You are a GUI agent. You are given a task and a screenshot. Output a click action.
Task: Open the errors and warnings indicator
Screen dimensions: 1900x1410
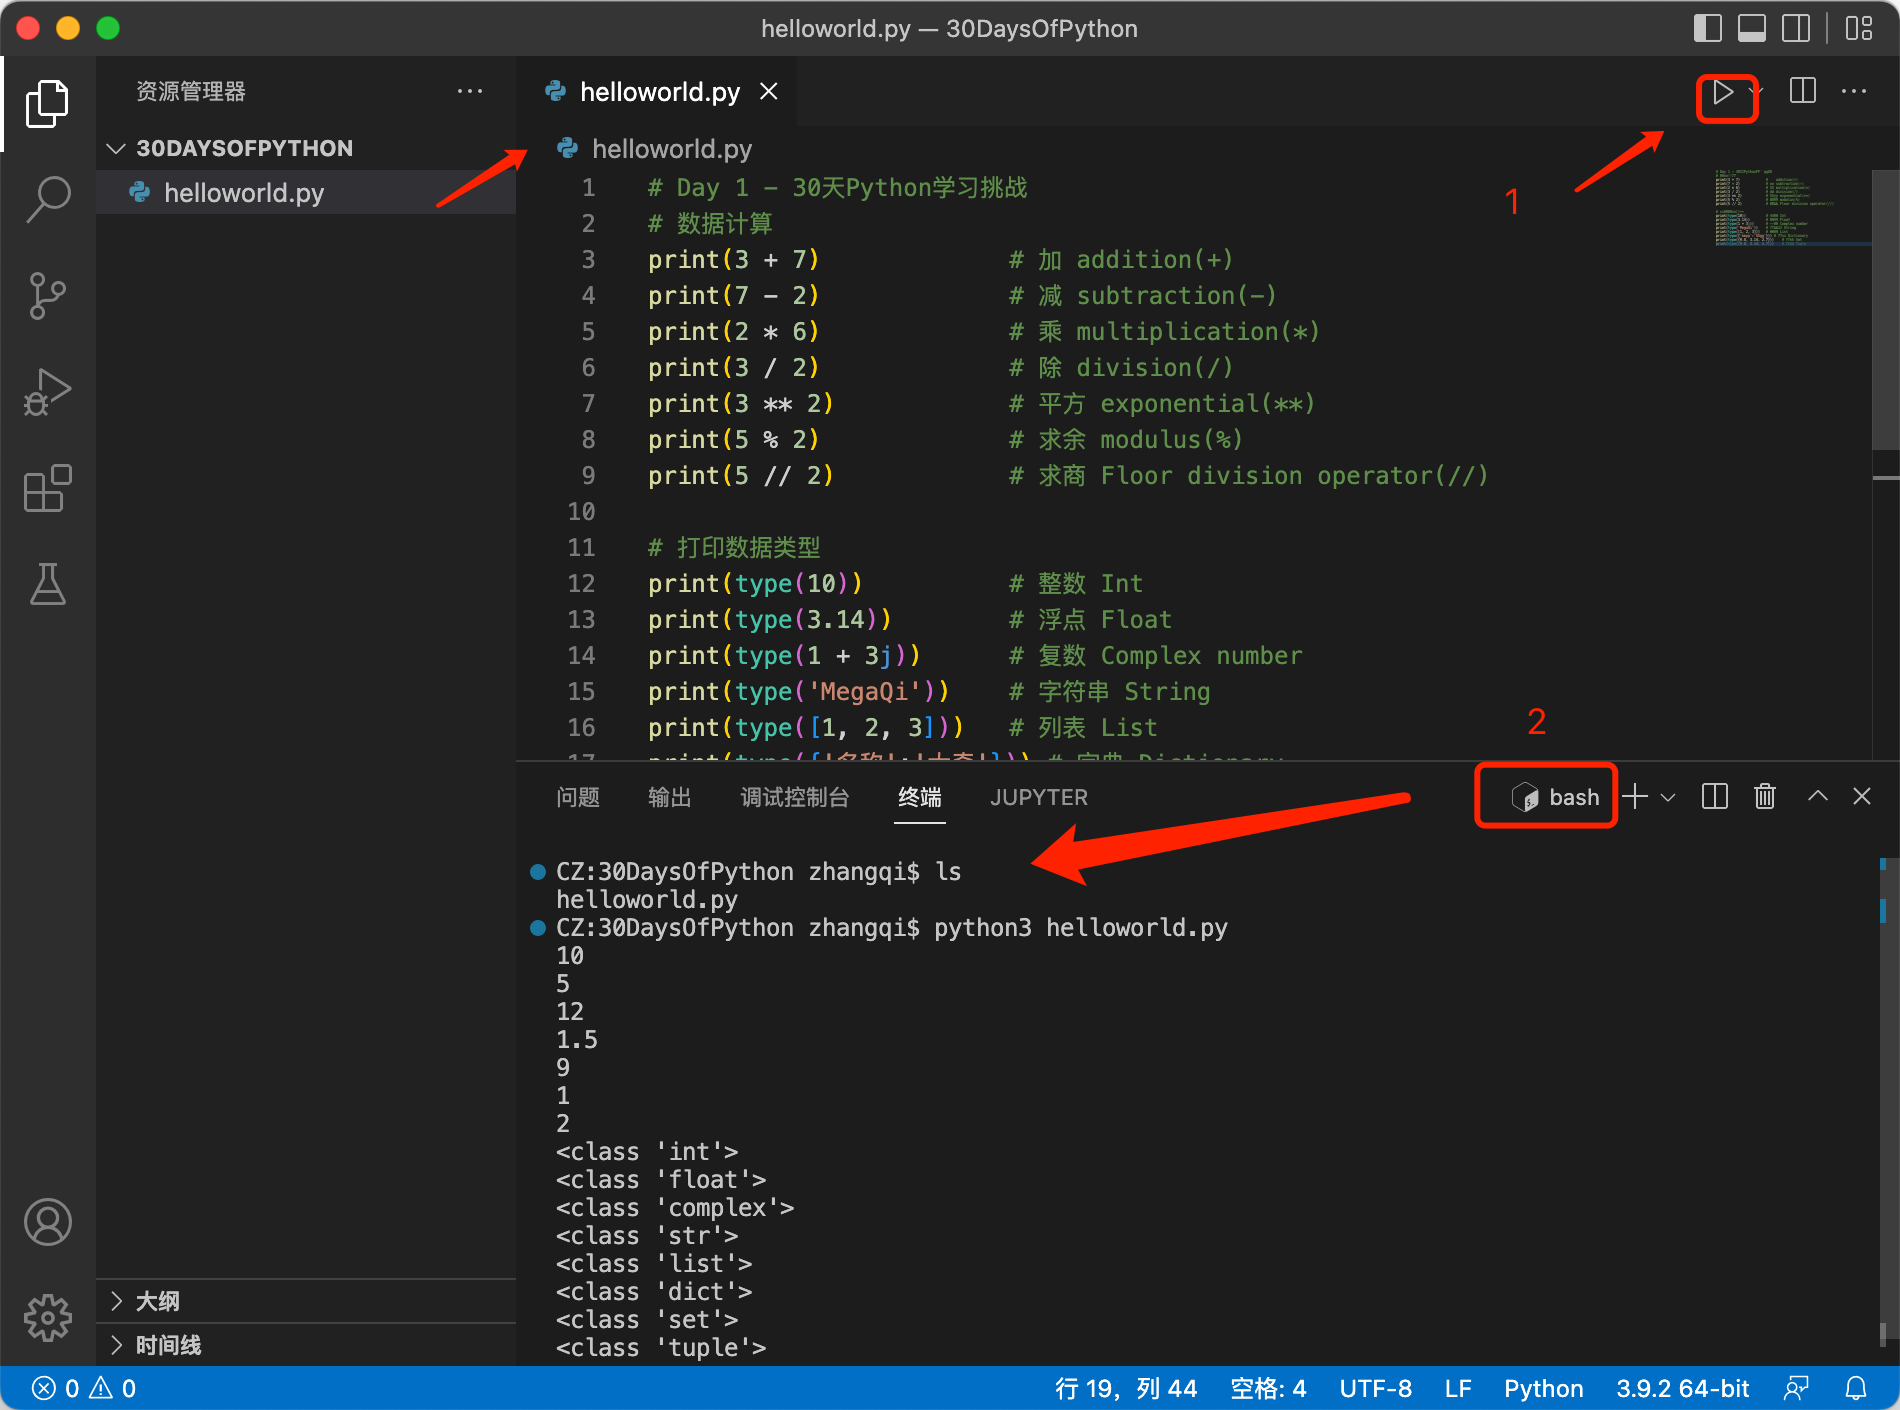[84, 1388]
